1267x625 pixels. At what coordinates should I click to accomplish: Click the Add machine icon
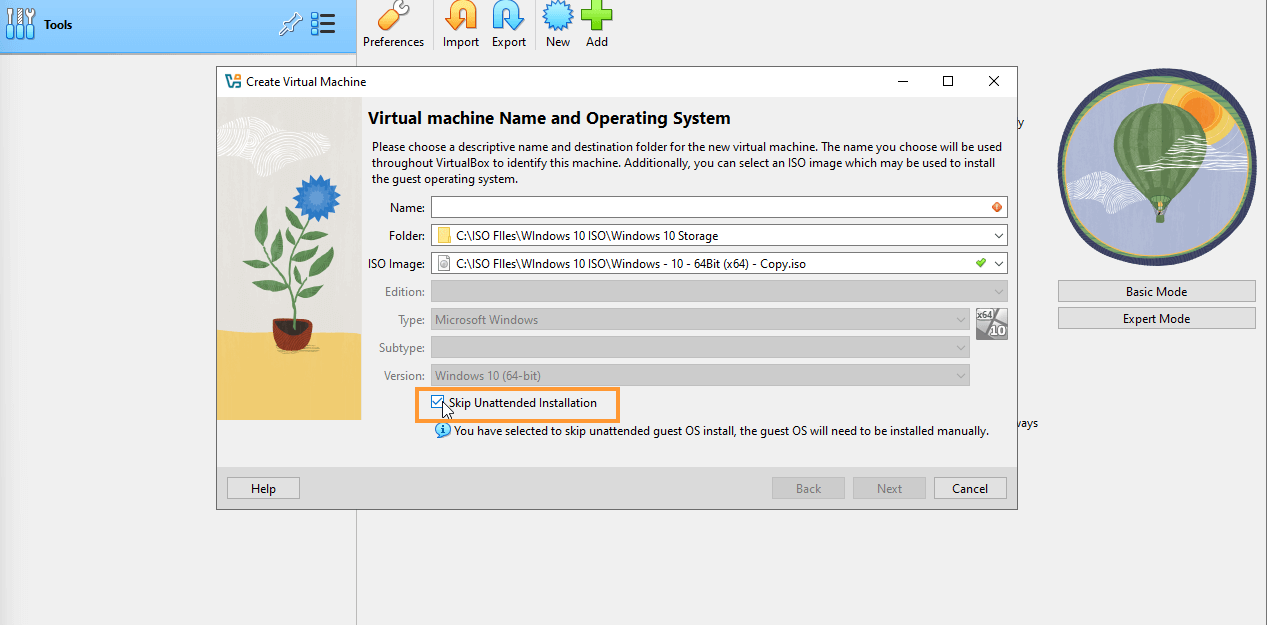[597, 25]
